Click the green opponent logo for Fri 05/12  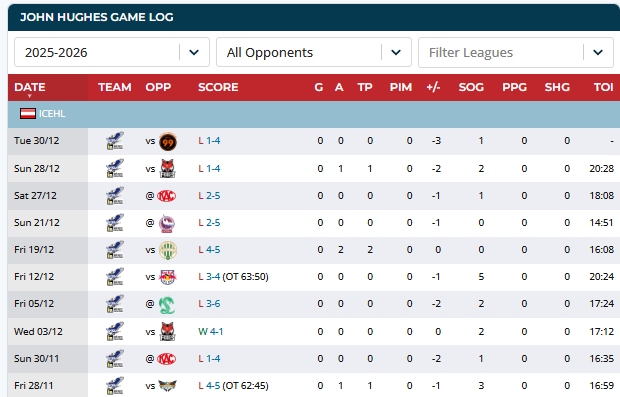tap(167, 304)
